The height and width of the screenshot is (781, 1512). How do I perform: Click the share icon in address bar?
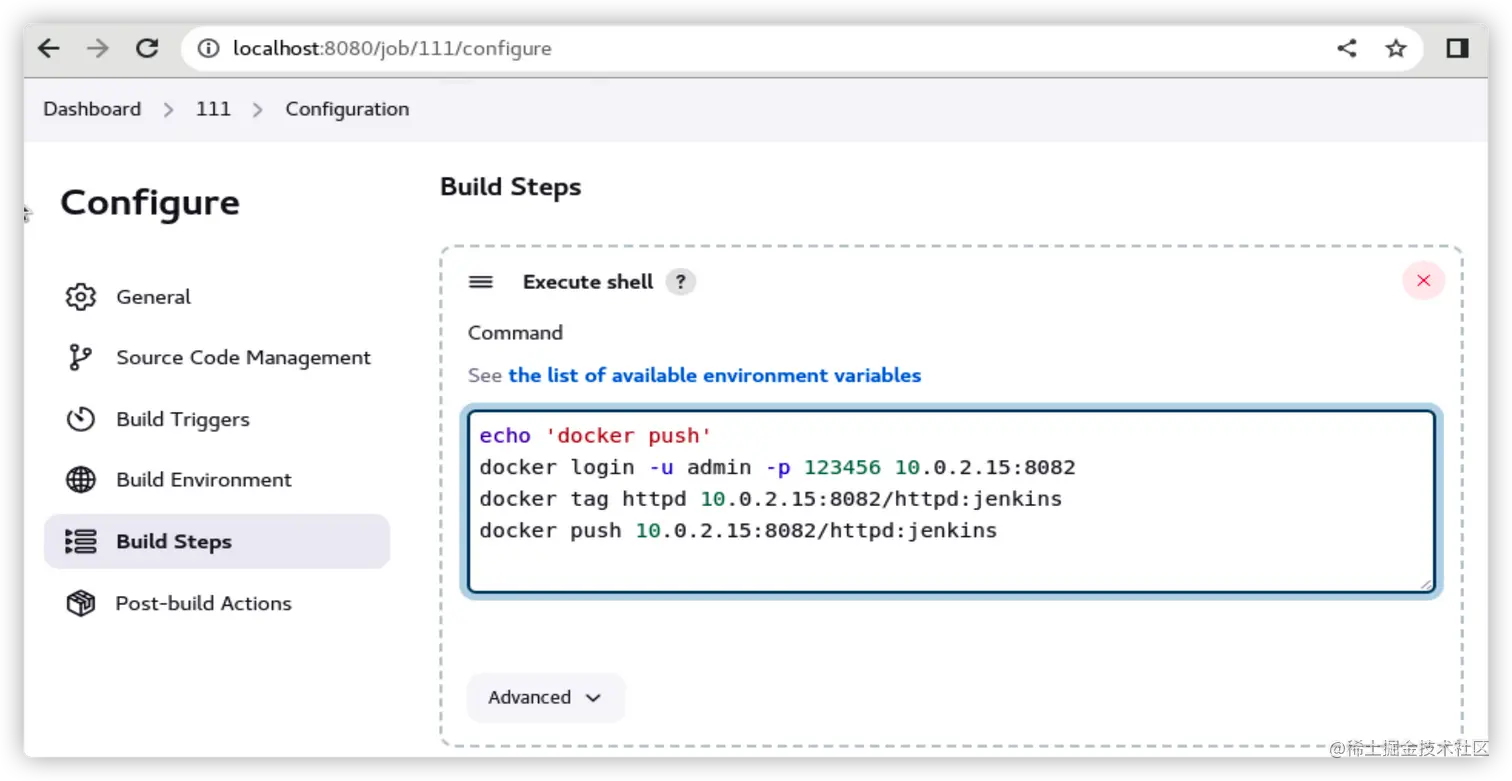pos(1347,48)
